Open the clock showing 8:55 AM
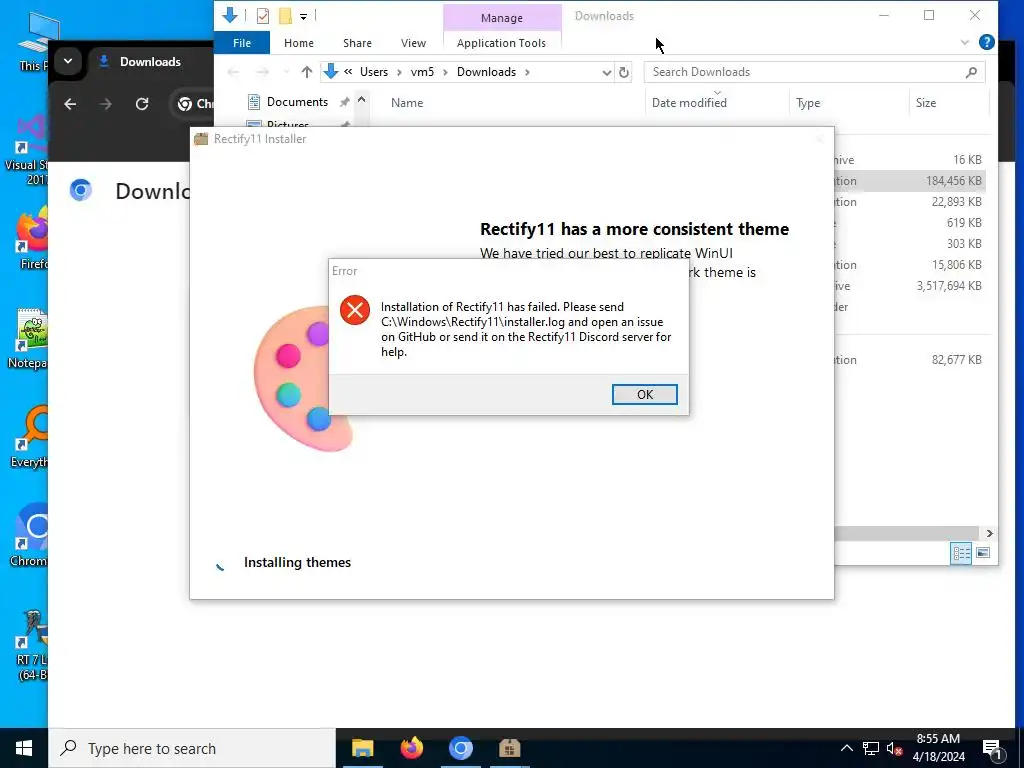The height and width of the screenshot is (768, 1024). (x=938, y=748)
